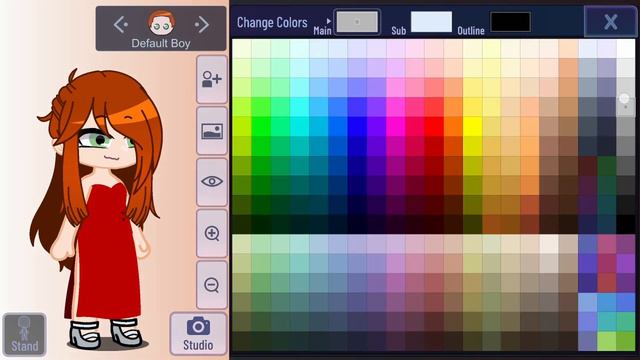This screenshot has width=640, height=360.
Task: Open Studio with the camera button
Action: click(198, 333)
